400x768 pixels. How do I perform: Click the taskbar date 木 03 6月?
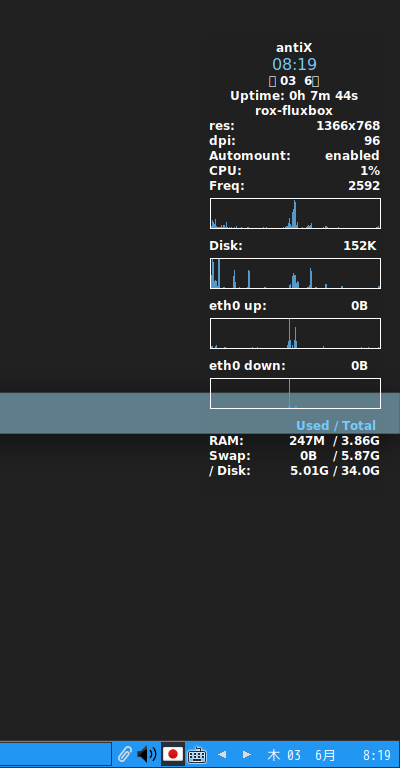pyautogui.click(x=302, y=755)
